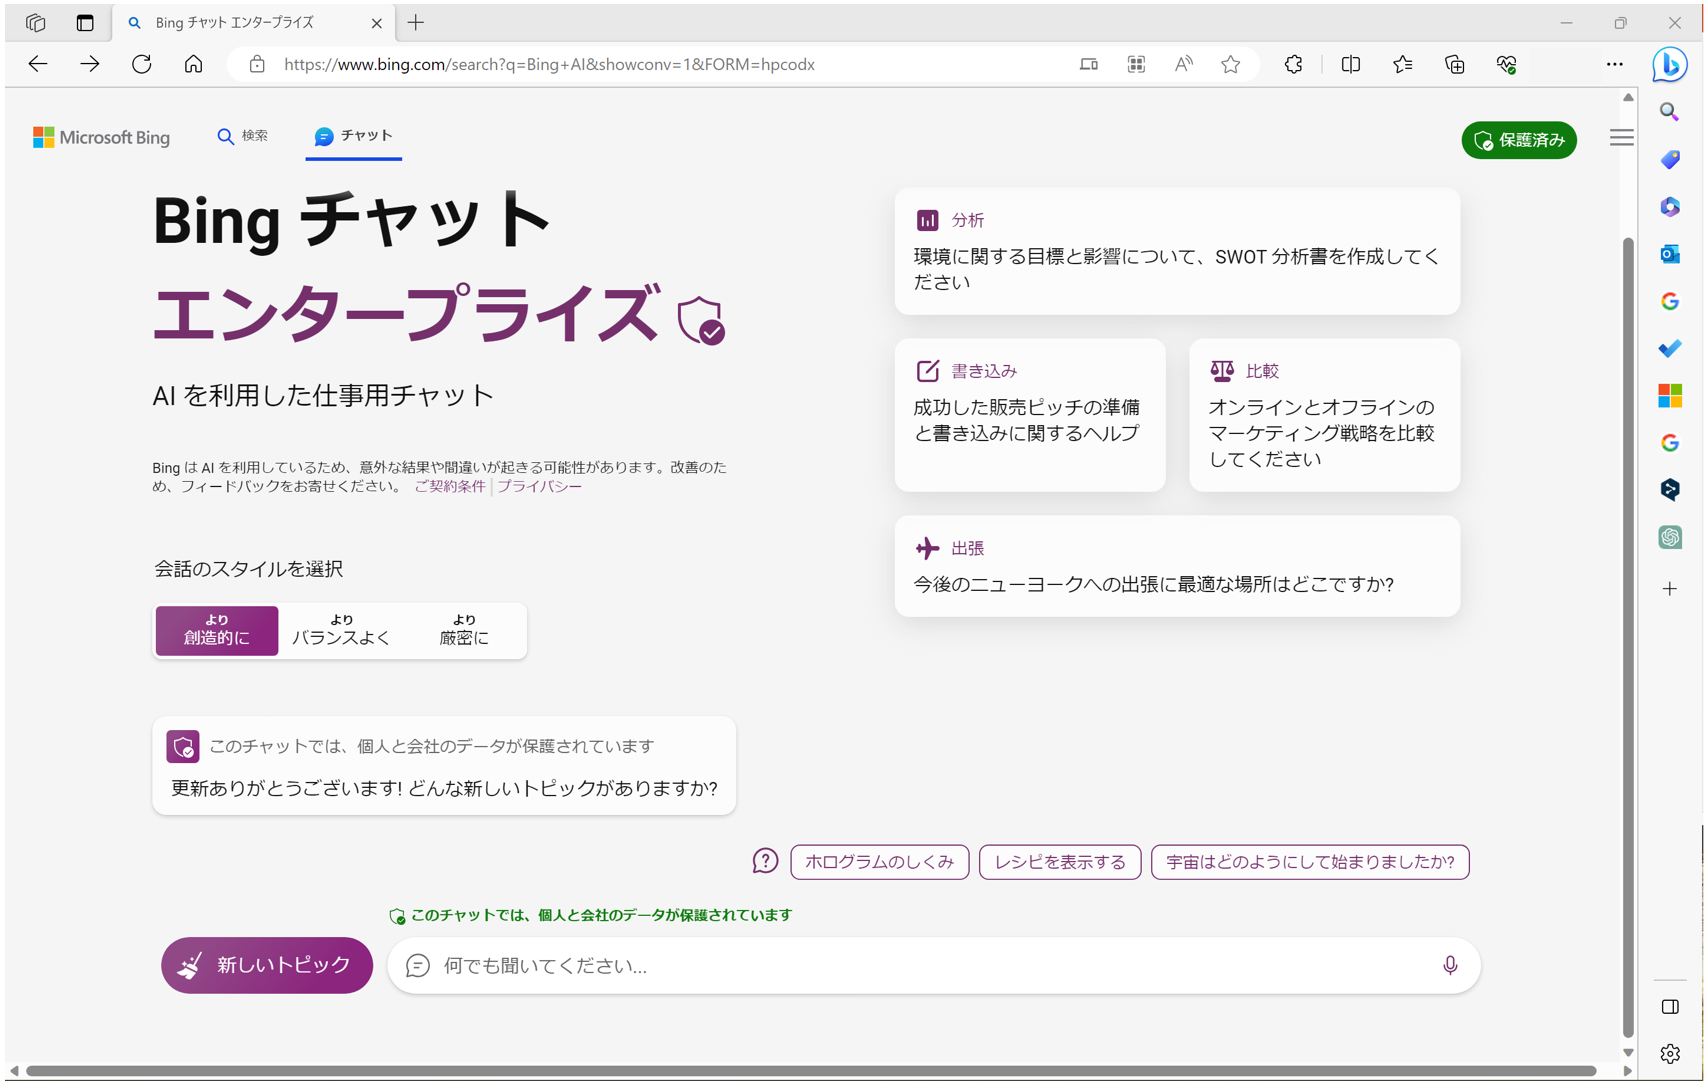View site information via lock icon
This screenshot has height=1085, width=1706.
coord(257,64)
